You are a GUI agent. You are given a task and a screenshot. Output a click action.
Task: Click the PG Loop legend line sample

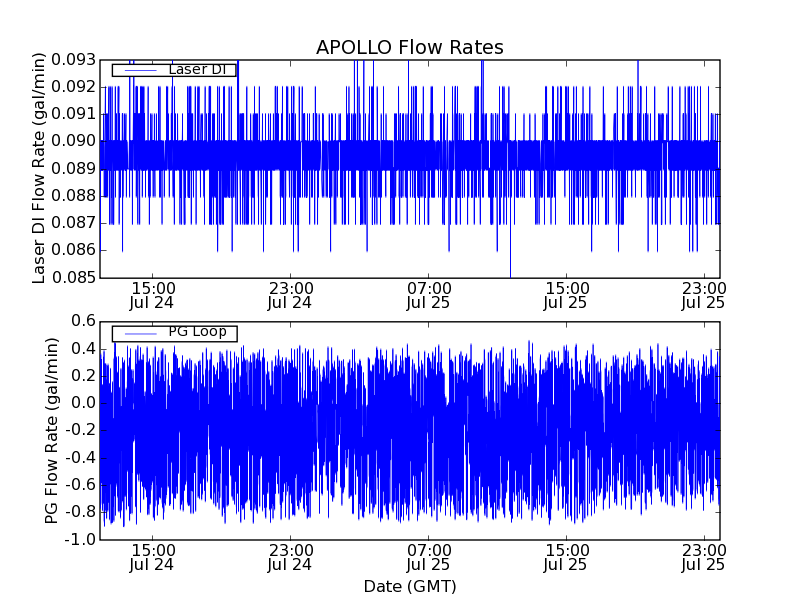[x=140, y=334]
